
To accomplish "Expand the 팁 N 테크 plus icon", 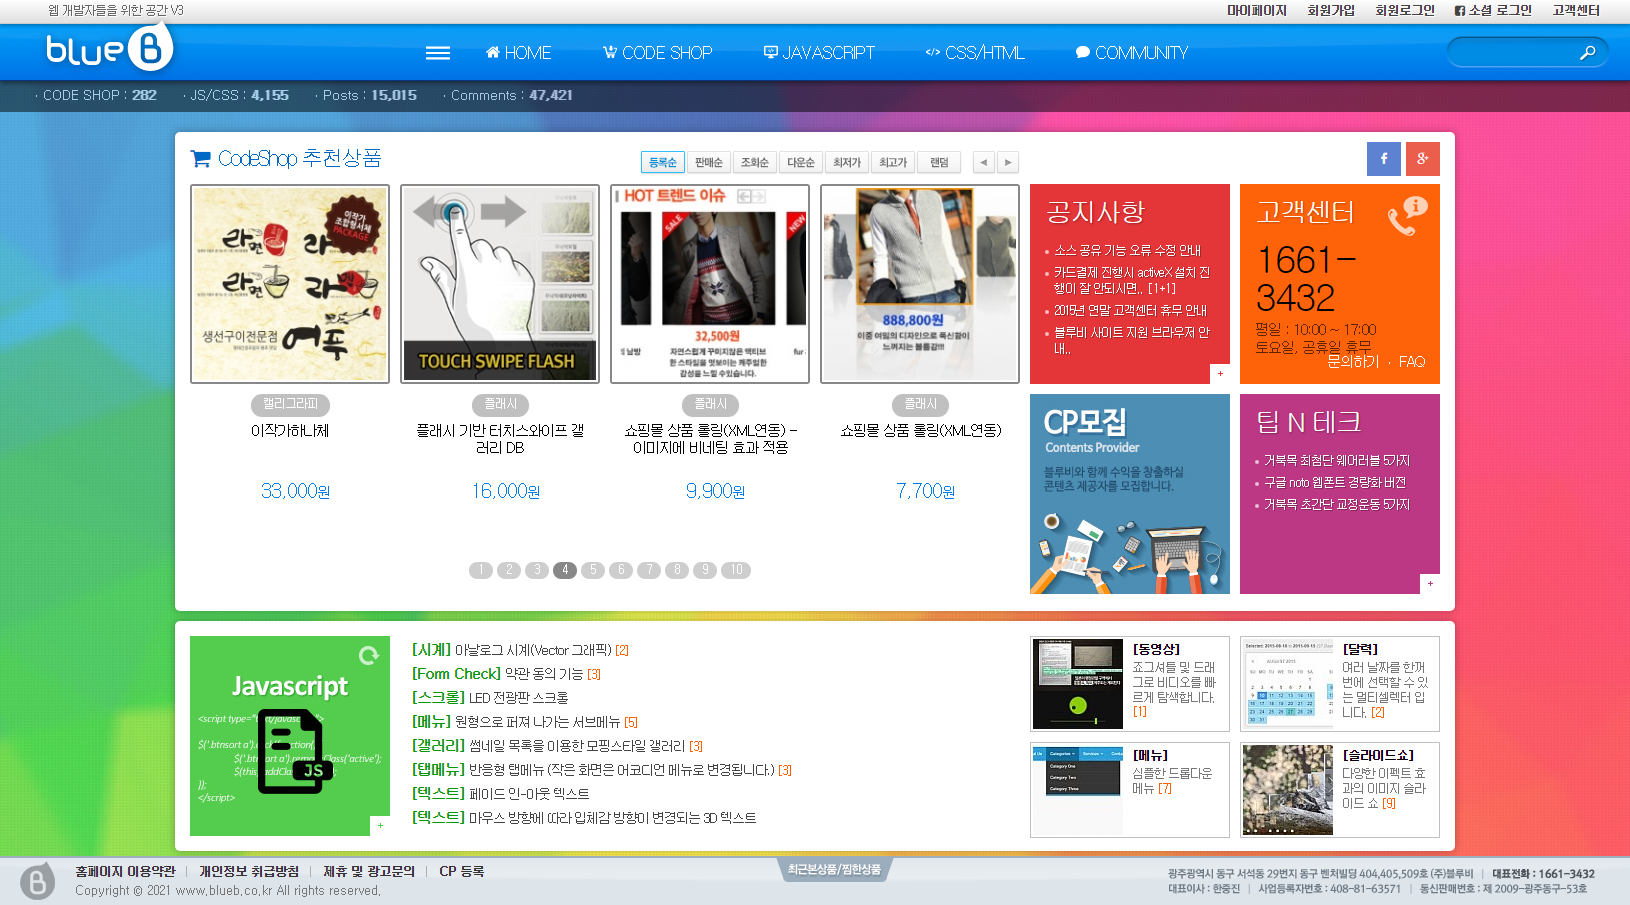I will (x=1430, y=584).
